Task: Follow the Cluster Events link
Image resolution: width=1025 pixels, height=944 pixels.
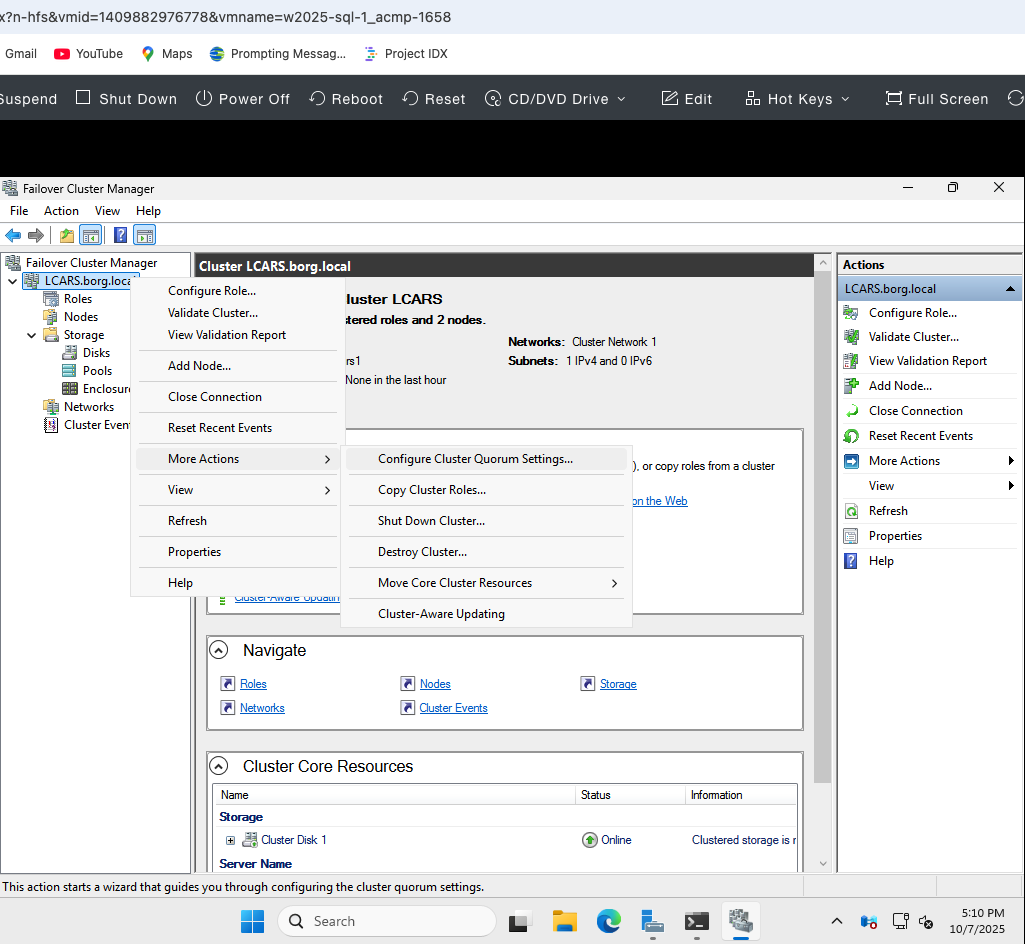Action: tap(452, 707)
